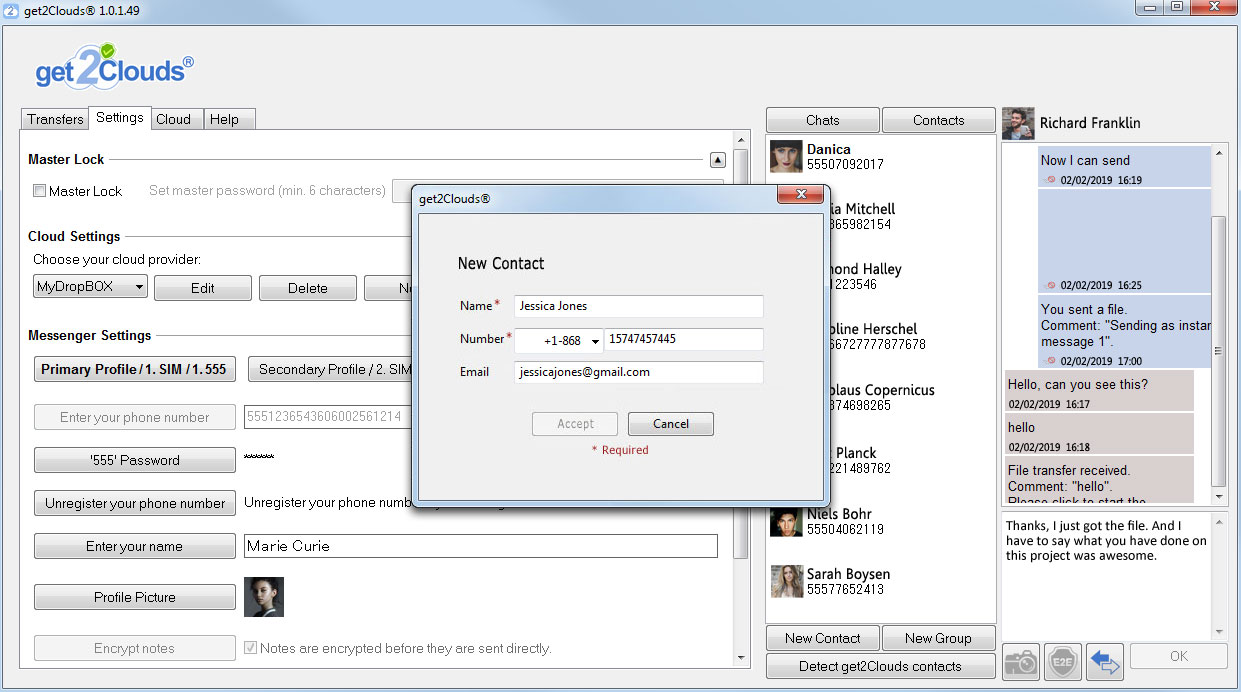Click the Enter your phone number button
The width and height of the screenshot is (1241, 692).
(135, 417)
